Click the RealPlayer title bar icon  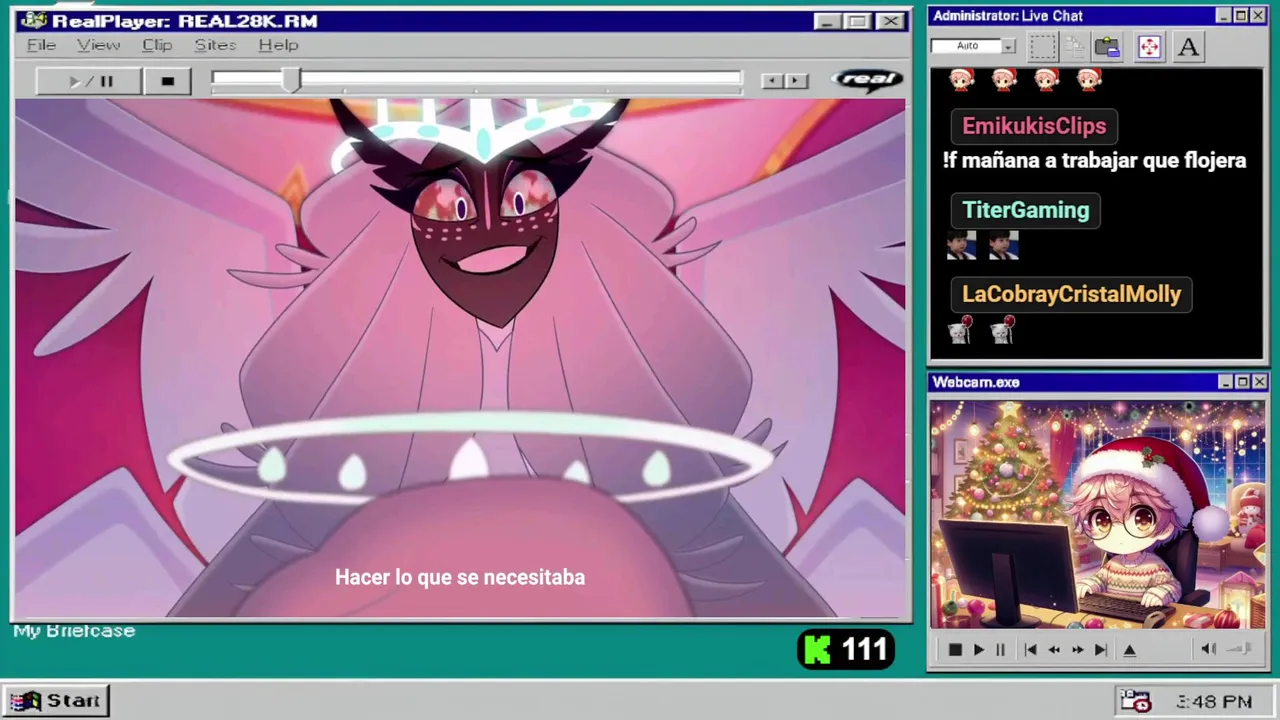pos(34,21)
